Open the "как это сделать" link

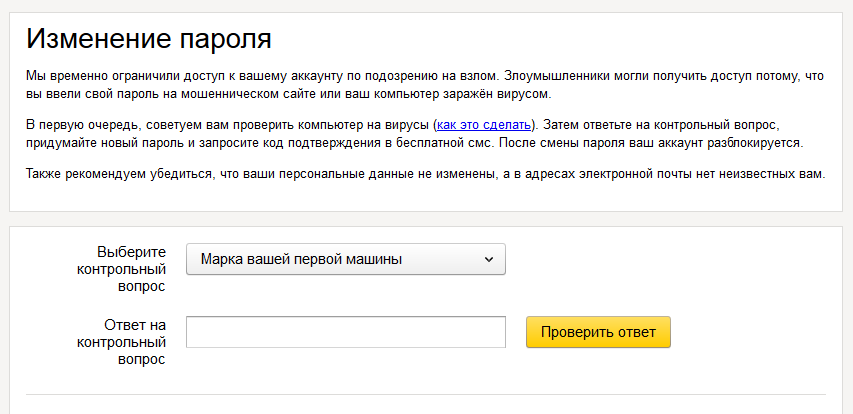click(483, 125)
